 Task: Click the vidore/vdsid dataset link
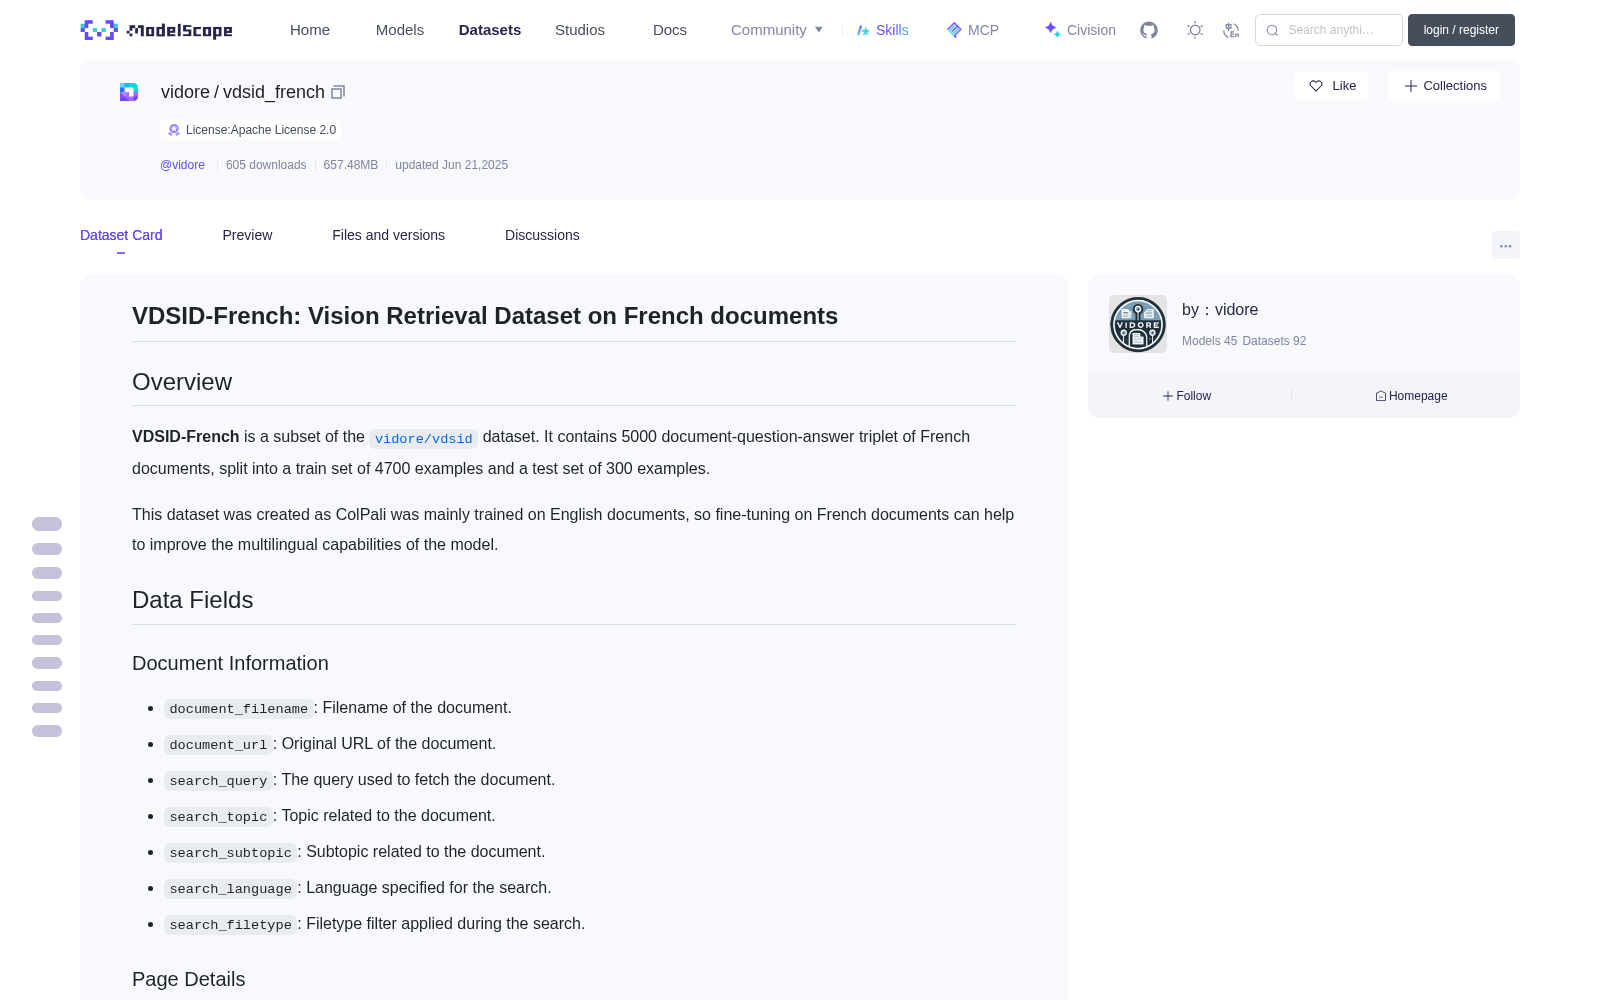tap(423, 439)
